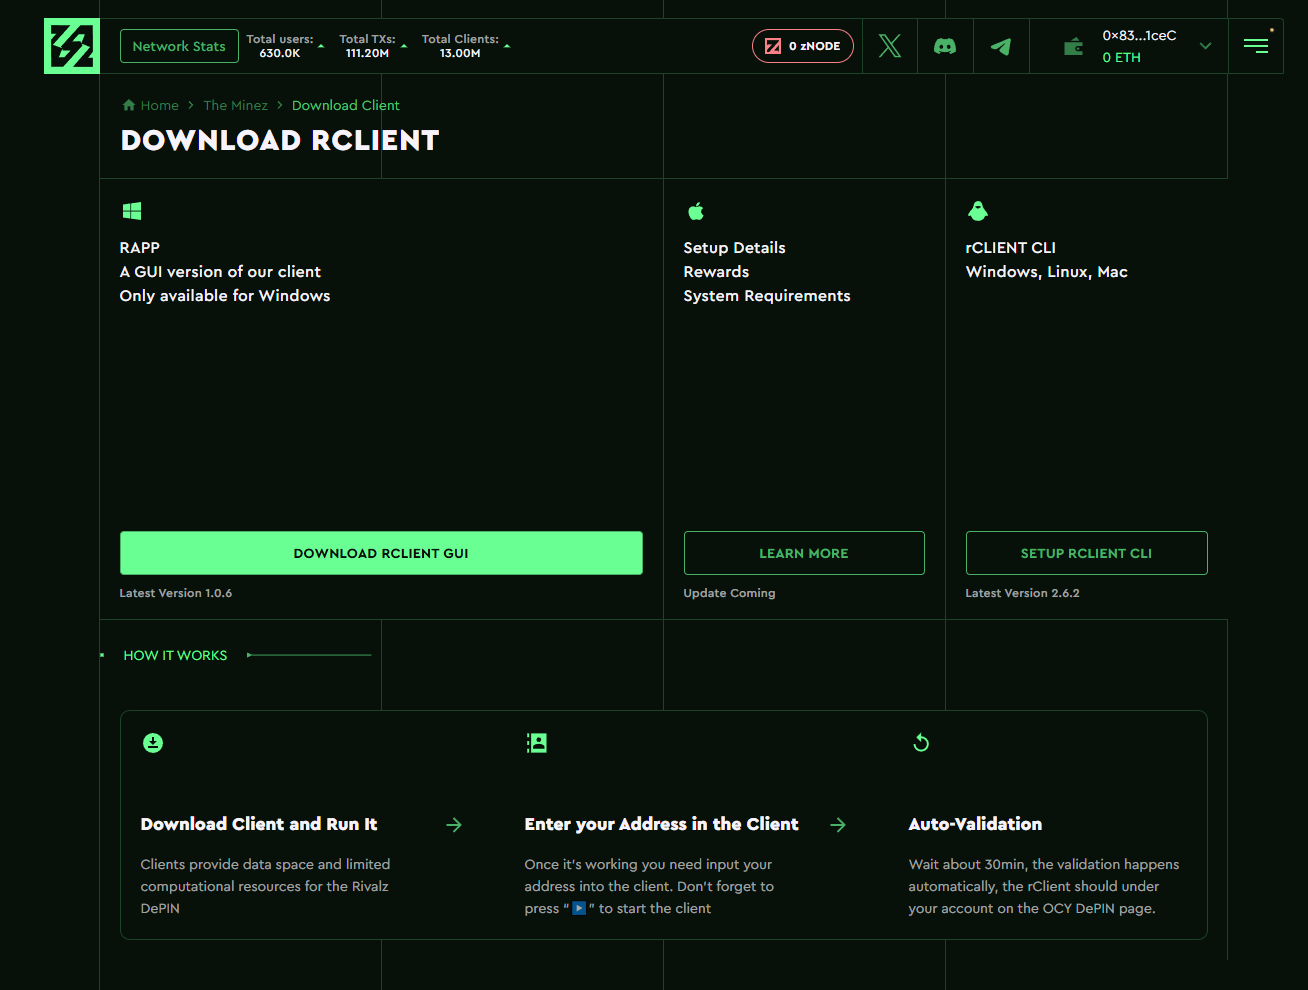
Task: Click the Windows logo icon above RAPP
Action: pos(132,211)
